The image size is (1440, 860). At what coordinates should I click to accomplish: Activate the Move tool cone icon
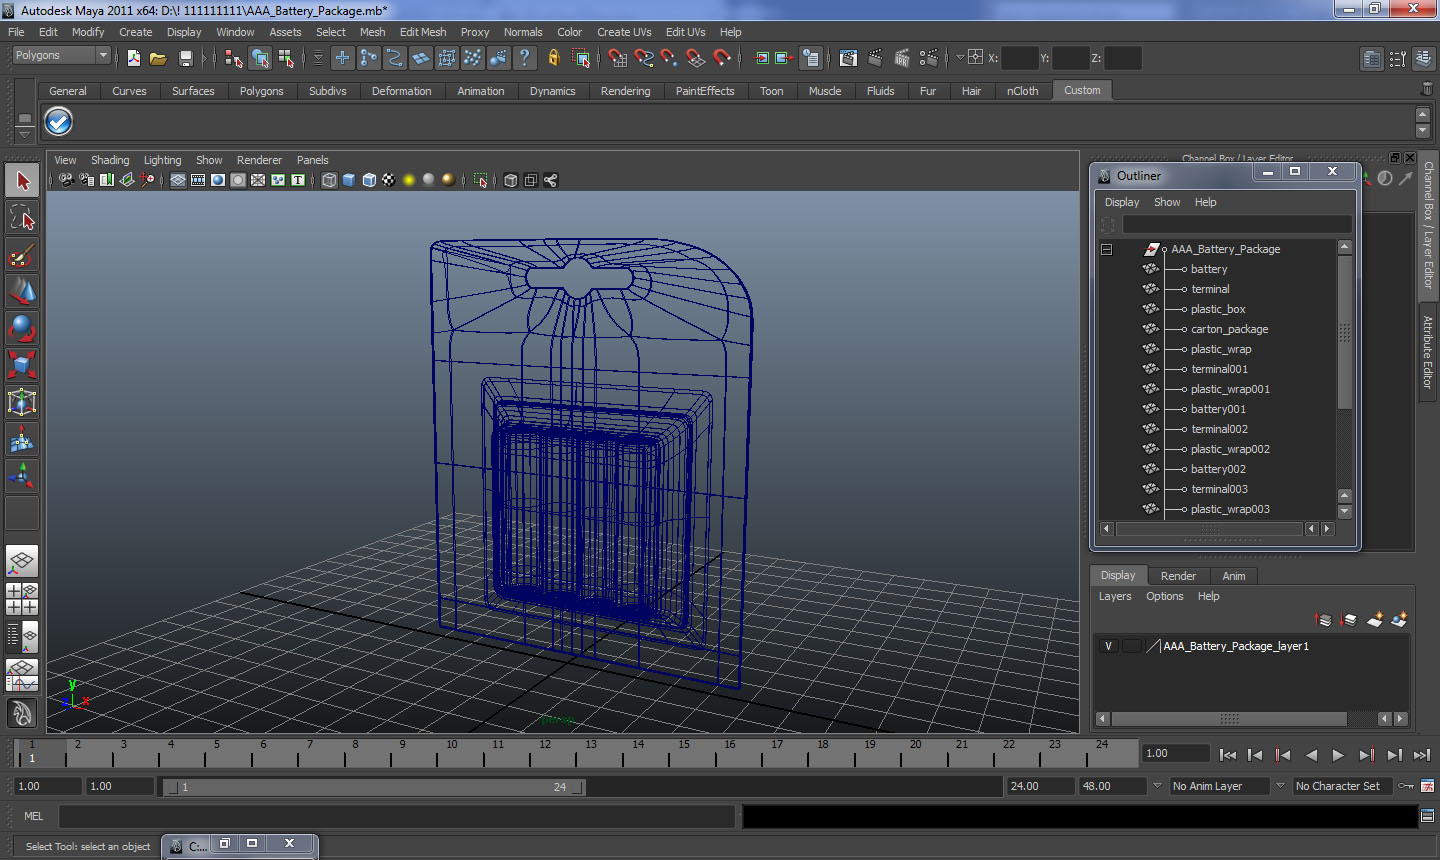point(22,292)
